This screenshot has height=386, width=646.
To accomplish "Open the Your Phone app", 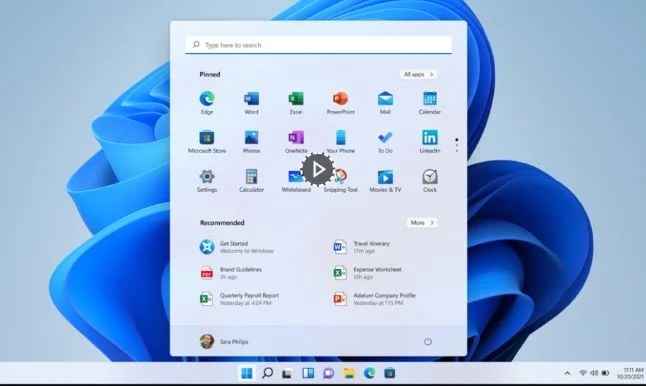I will 340,142.
